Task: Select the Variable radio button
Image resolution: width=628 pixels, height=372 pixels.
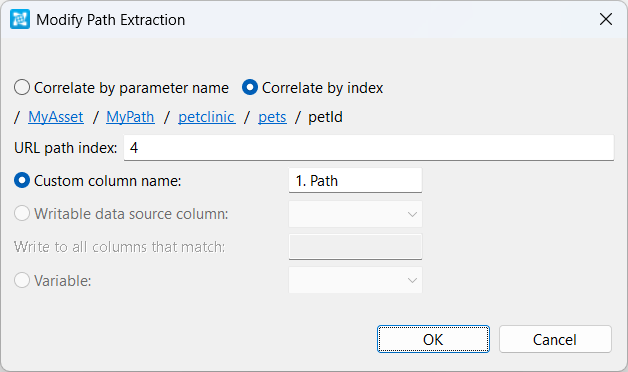Action: pyautogui.click(x=52, y=280)
